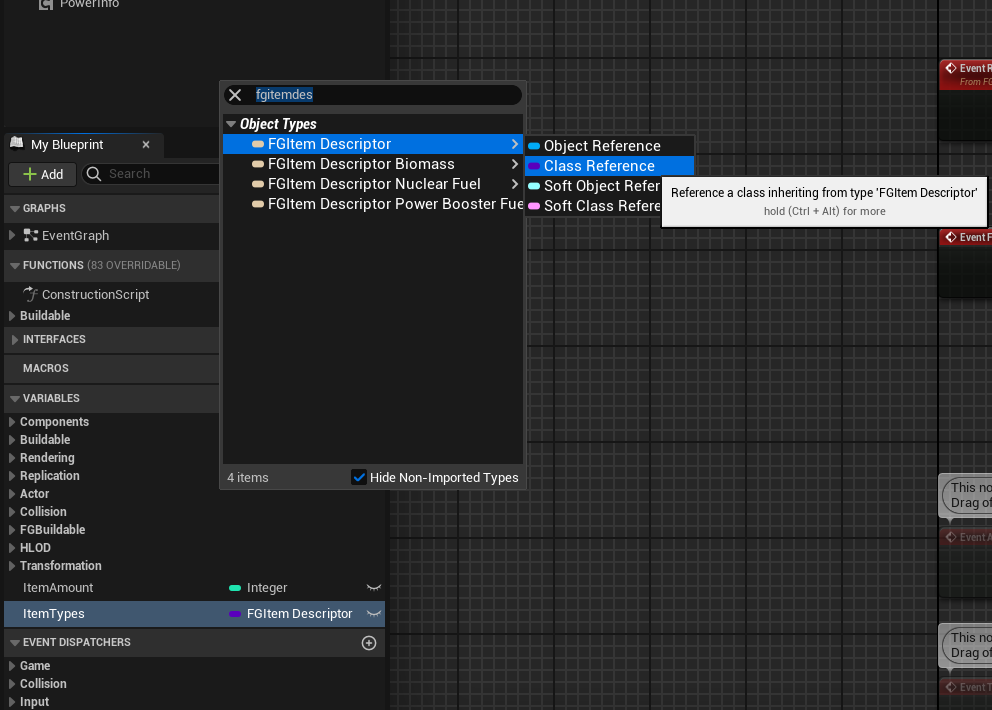Image resolution: width=992 pixels, height=710 pixels.
Task: Close the My Blueprint tab
Action: point(146,145)
